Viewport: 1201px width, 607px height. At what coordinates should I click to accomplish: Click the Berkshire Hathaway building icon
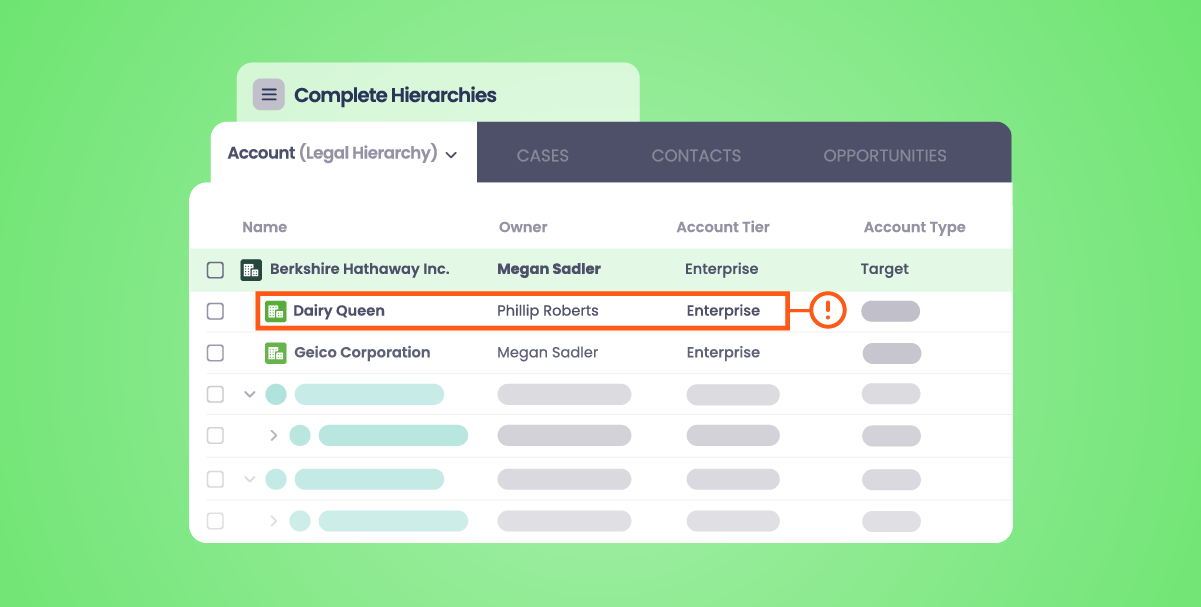251,269
